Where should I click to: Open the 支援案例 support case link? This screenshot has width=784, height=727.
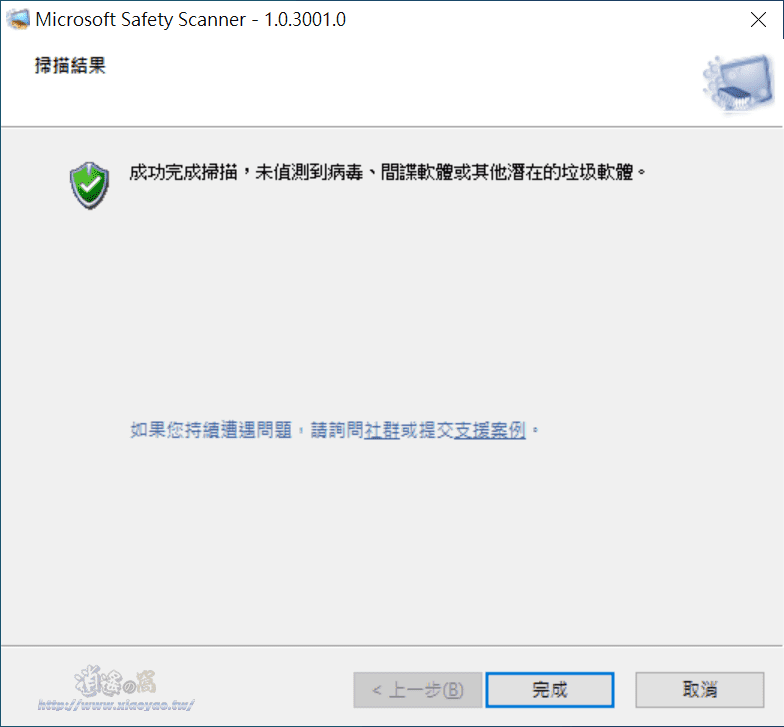coord(490,430)
